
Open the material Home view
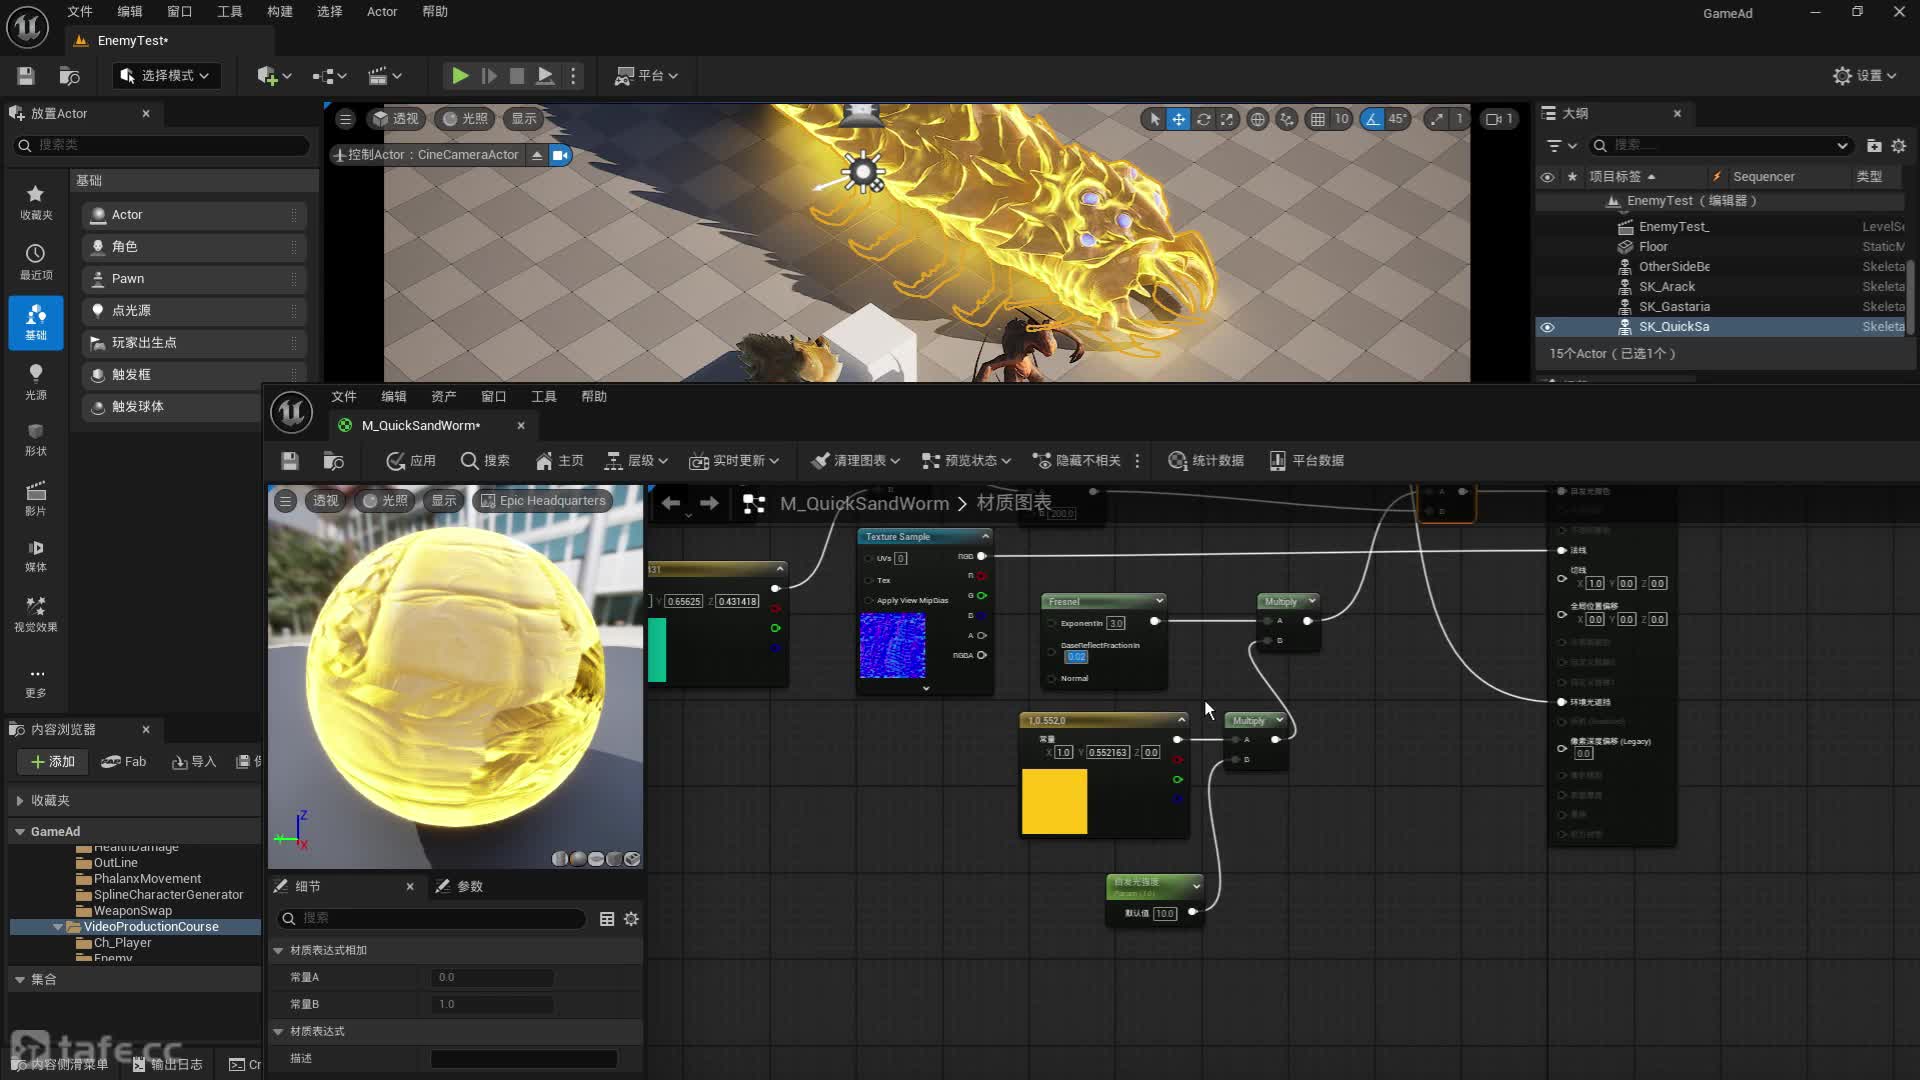[559, 461]
